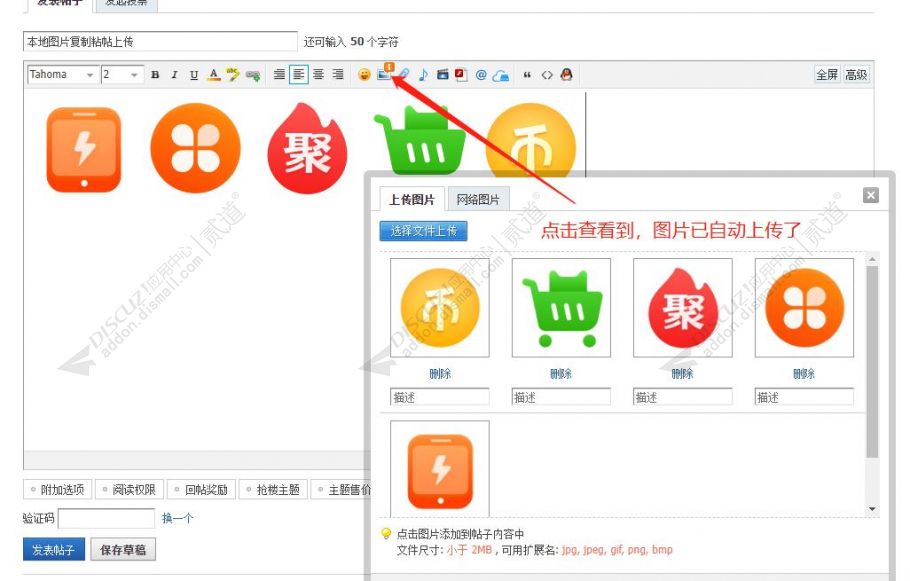Click the QQ penguin icon in toolbar
The image size is (910, 581).
pyautogui.click(x=567, y=75)
